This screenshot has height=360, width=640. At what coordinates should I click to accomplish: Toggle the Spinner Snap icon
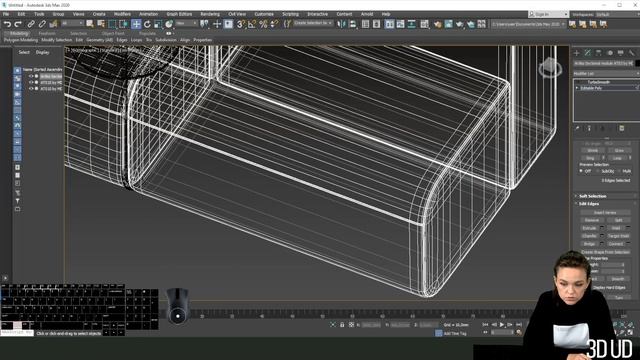[274, 24]
